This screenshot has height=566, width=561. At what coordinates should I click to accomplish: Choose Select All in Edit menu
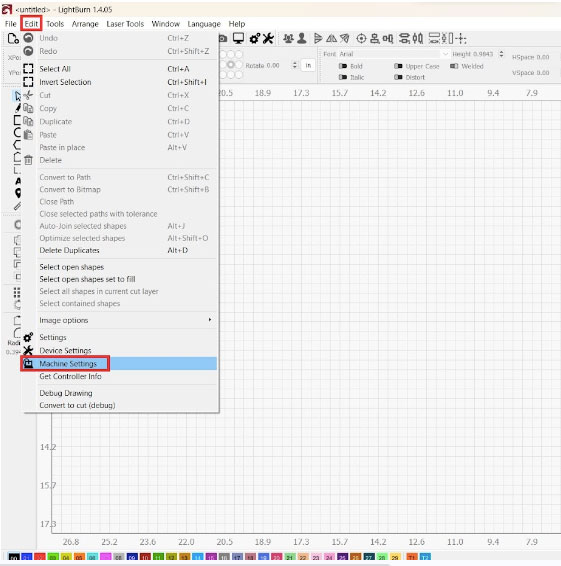tap(119, 69)
